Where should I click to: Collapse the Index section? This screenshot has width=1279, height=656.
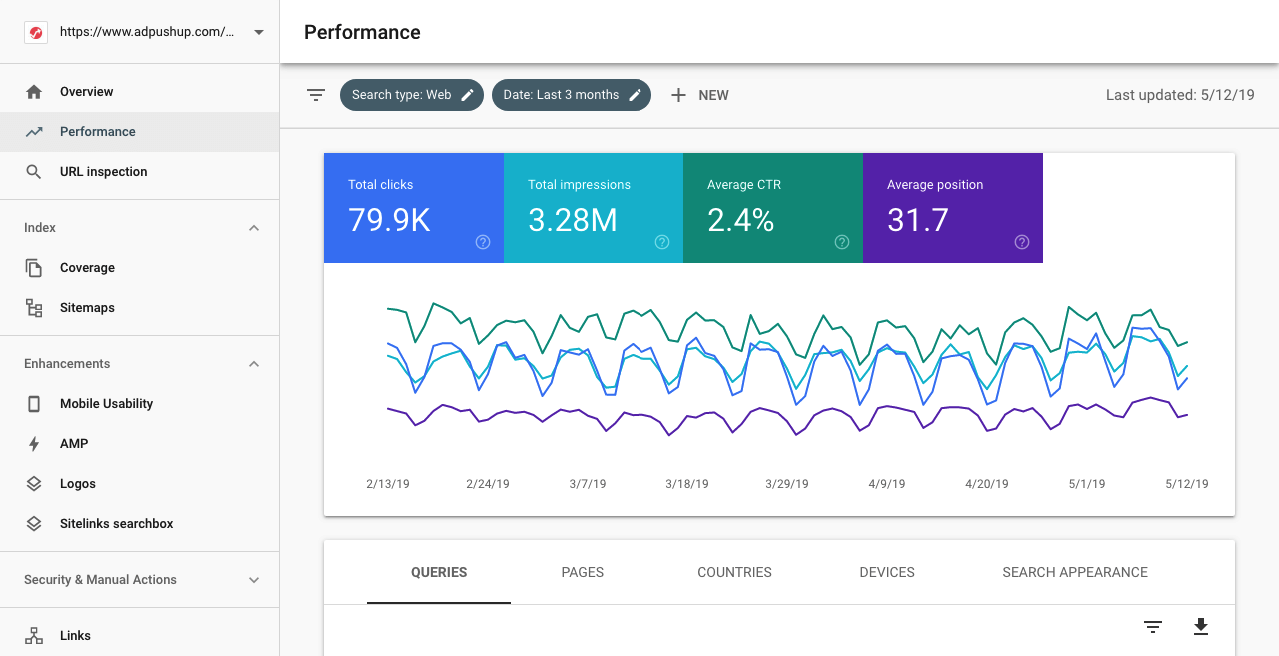click(254, 227)
